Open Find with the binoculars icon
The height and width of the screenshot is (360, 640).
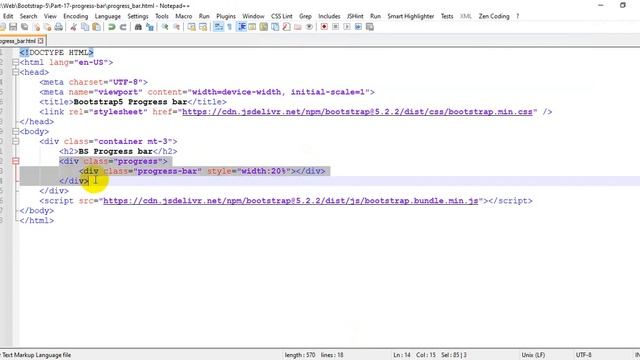tap(138, 27)
